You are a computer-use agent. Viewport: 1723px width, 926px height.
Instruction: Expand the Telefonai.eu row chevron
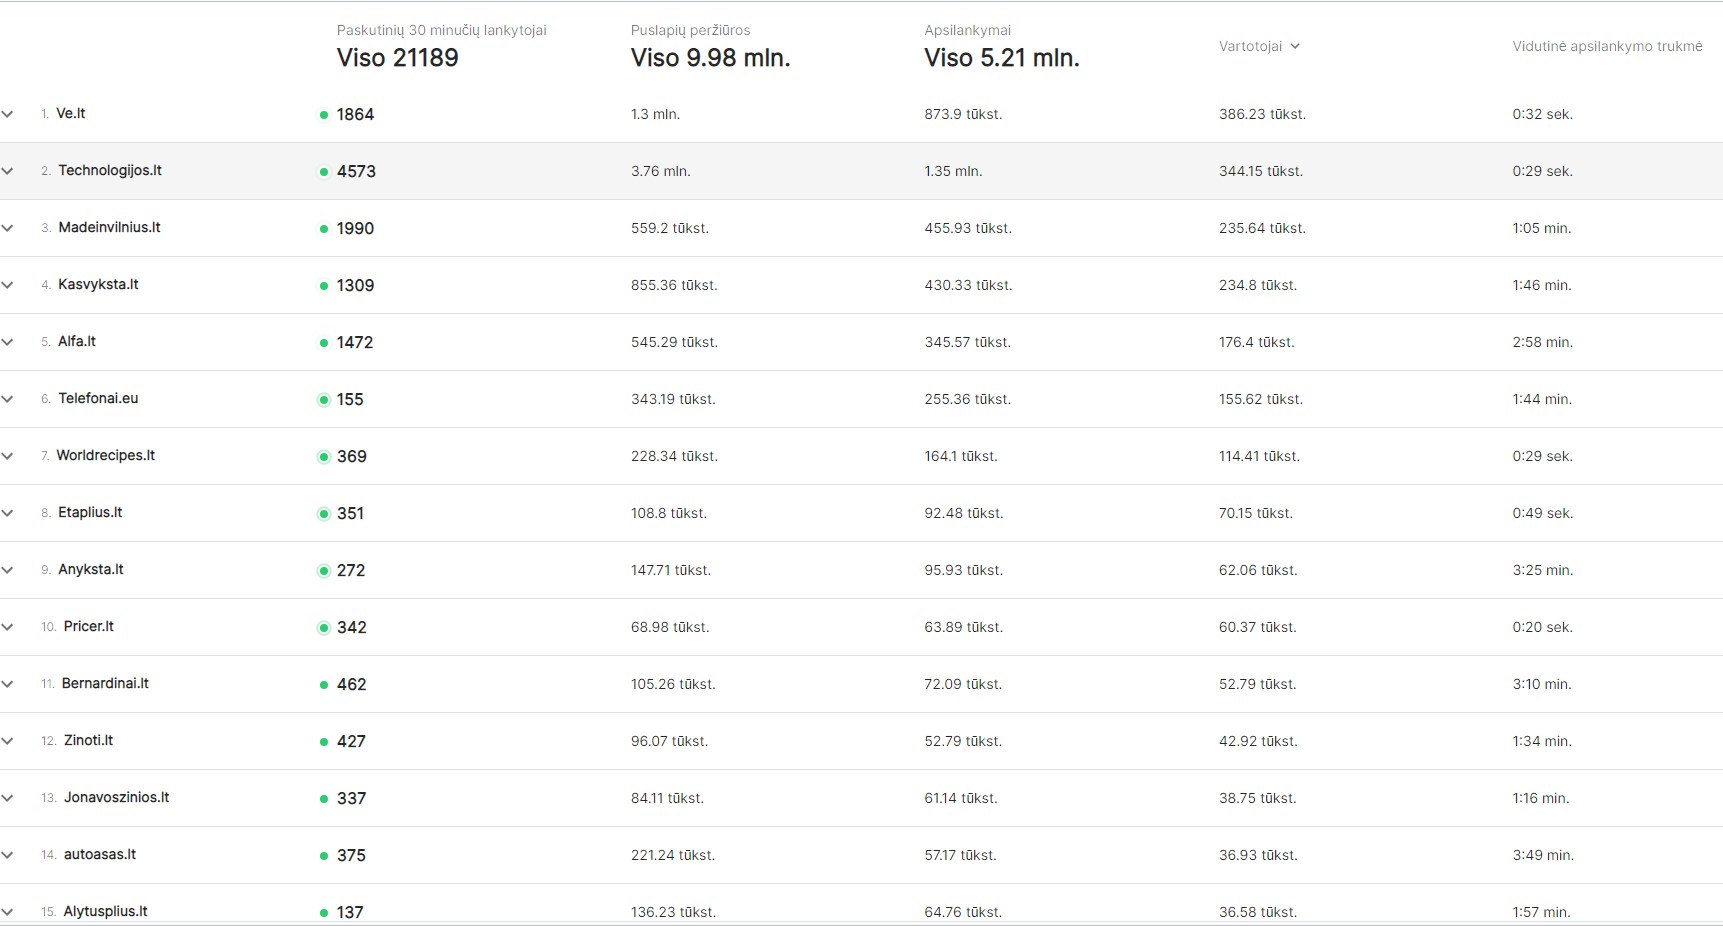click(7, 399)
